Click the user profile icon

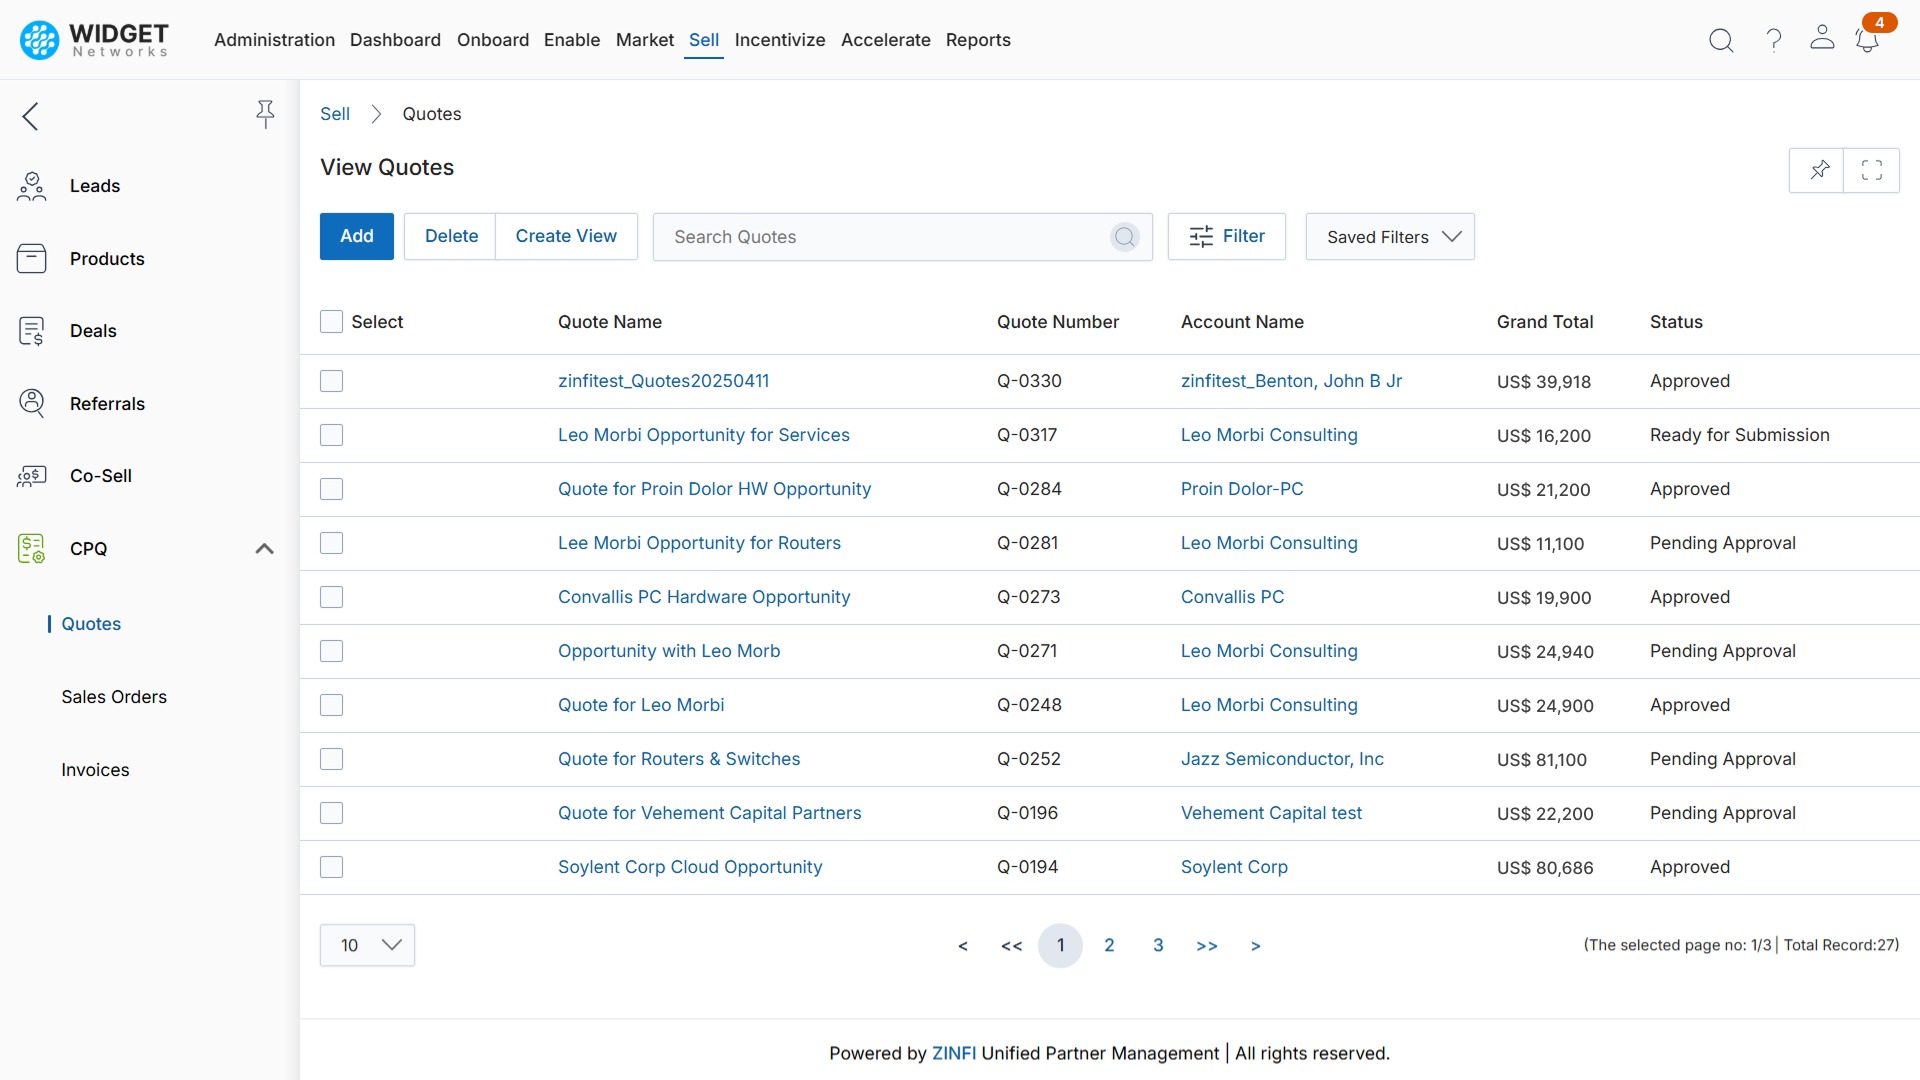tap(1822, 39)
